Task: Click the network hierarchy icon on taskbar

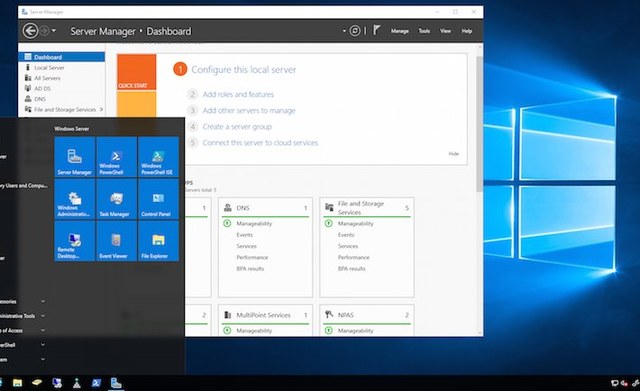Action: [77, 383]
